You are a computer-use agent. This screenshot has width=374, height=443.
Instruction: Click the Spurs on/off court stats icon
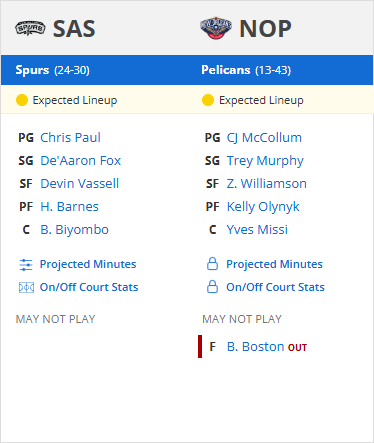click(26, 287)
